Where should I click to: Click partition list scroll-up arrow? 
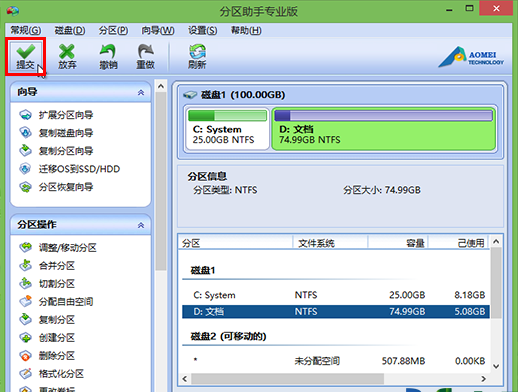(x=496, y=241)
